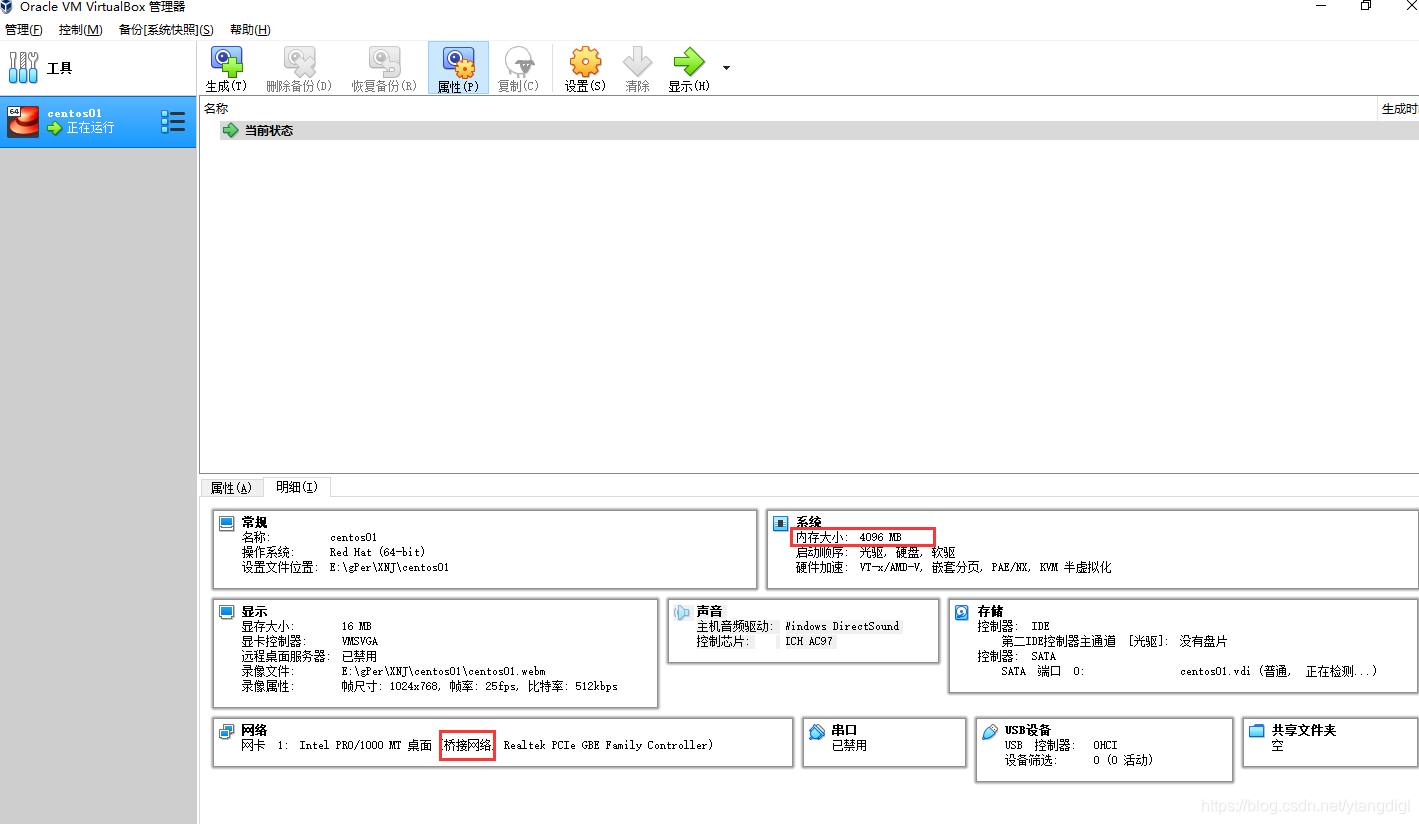
Task: Click the 网络 section heading link
Action: pos(254,730)
